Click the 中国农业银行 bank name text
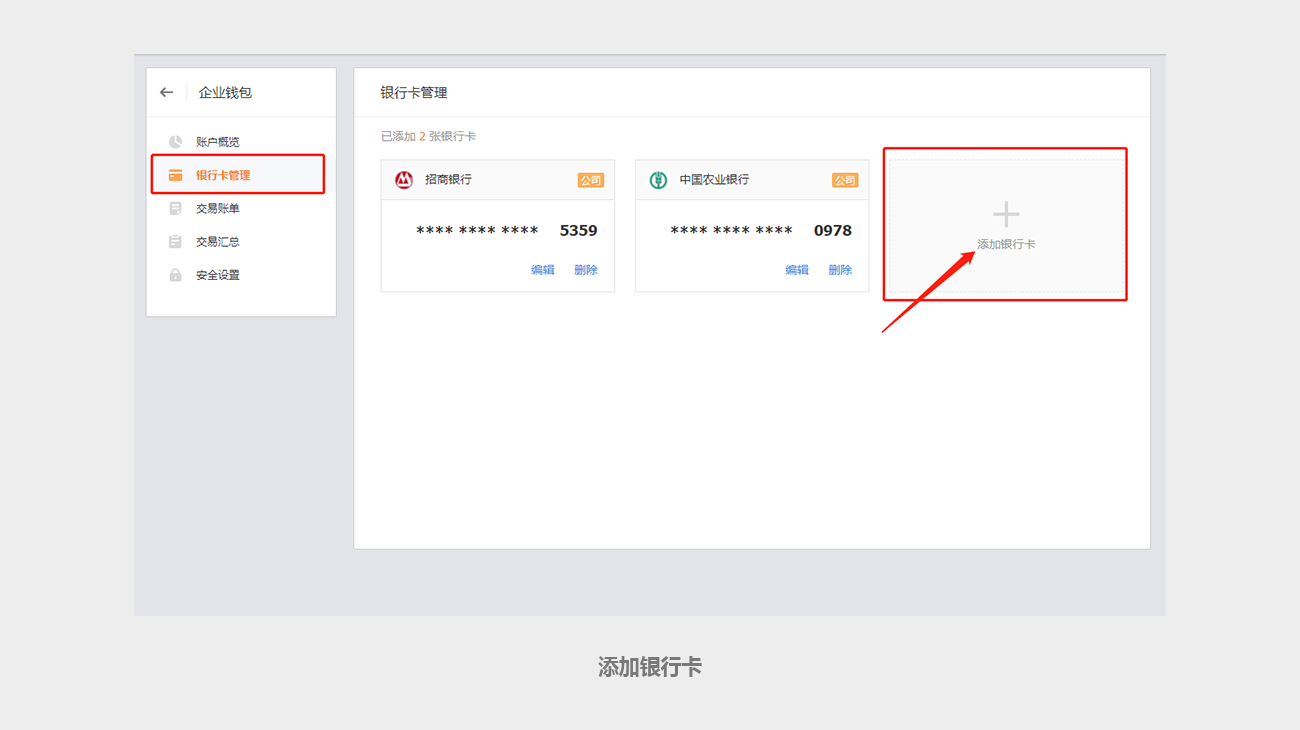 click(x=714, y=180)
